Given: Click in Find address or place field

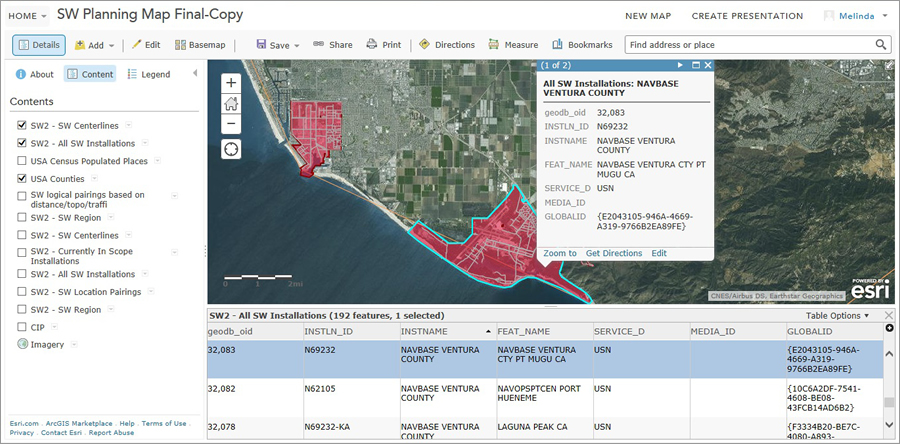Looking at the screenshot, I should [x=748, y=45].
